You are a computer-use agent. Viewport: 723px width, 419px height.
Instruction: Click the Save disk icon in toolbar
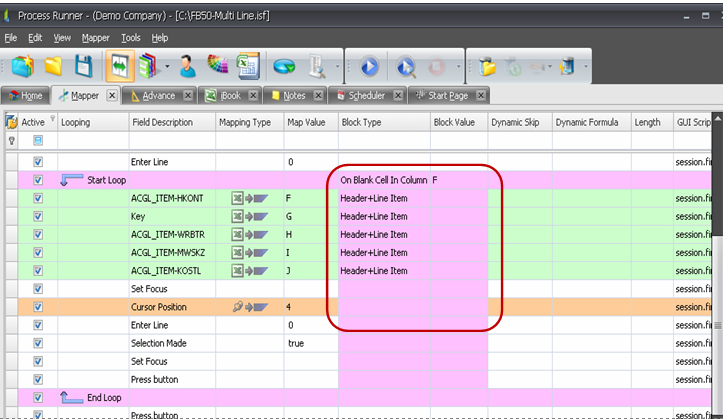[x=84, y=67]
